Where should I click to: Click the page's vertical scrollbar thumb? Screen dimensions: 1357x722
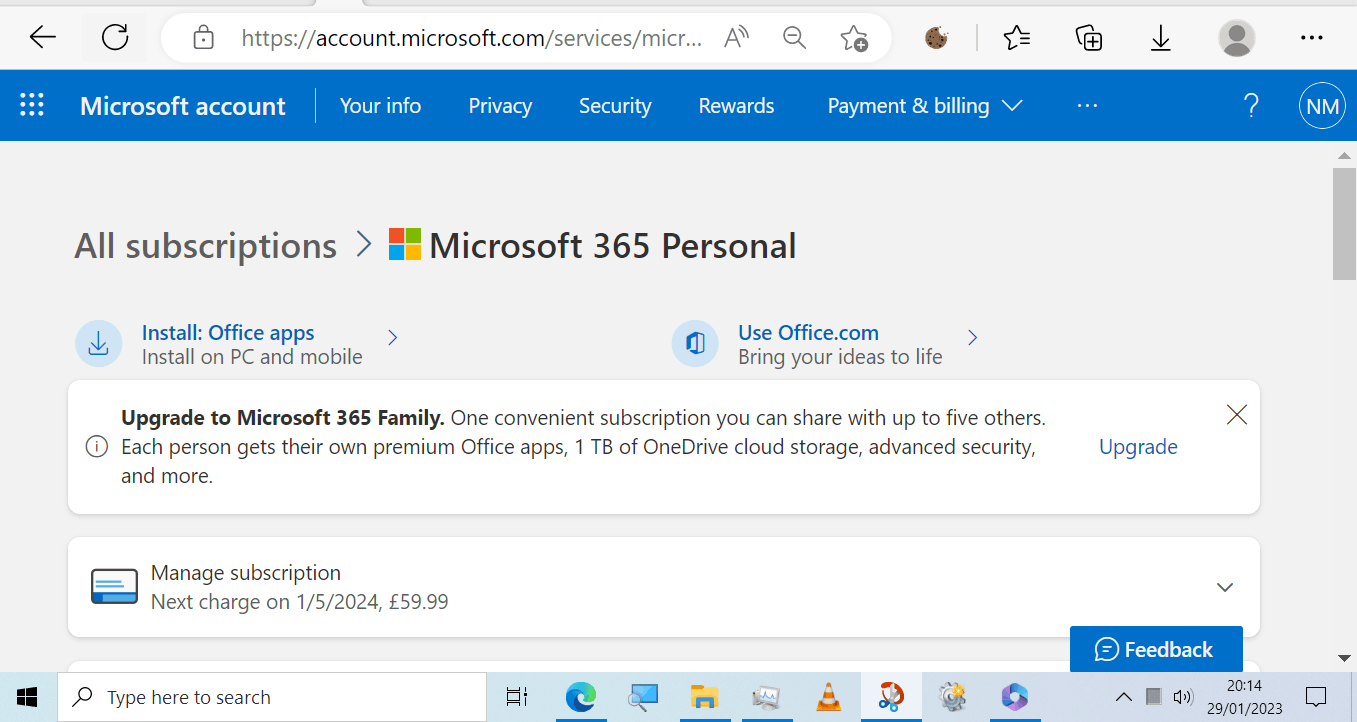pos(1345,223)
